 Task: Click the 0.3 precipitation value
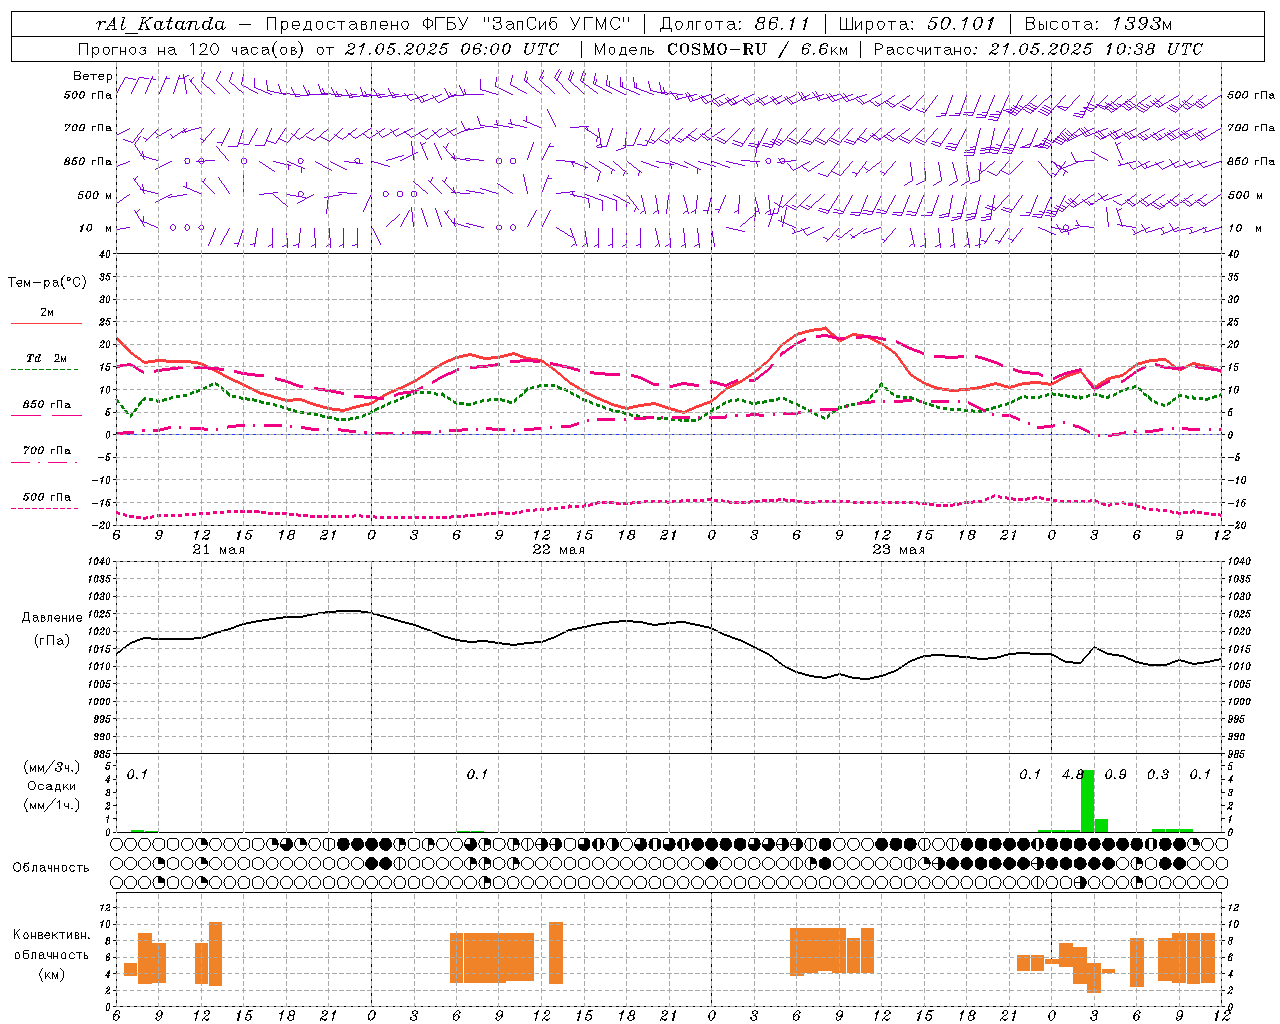point(1158,775)
